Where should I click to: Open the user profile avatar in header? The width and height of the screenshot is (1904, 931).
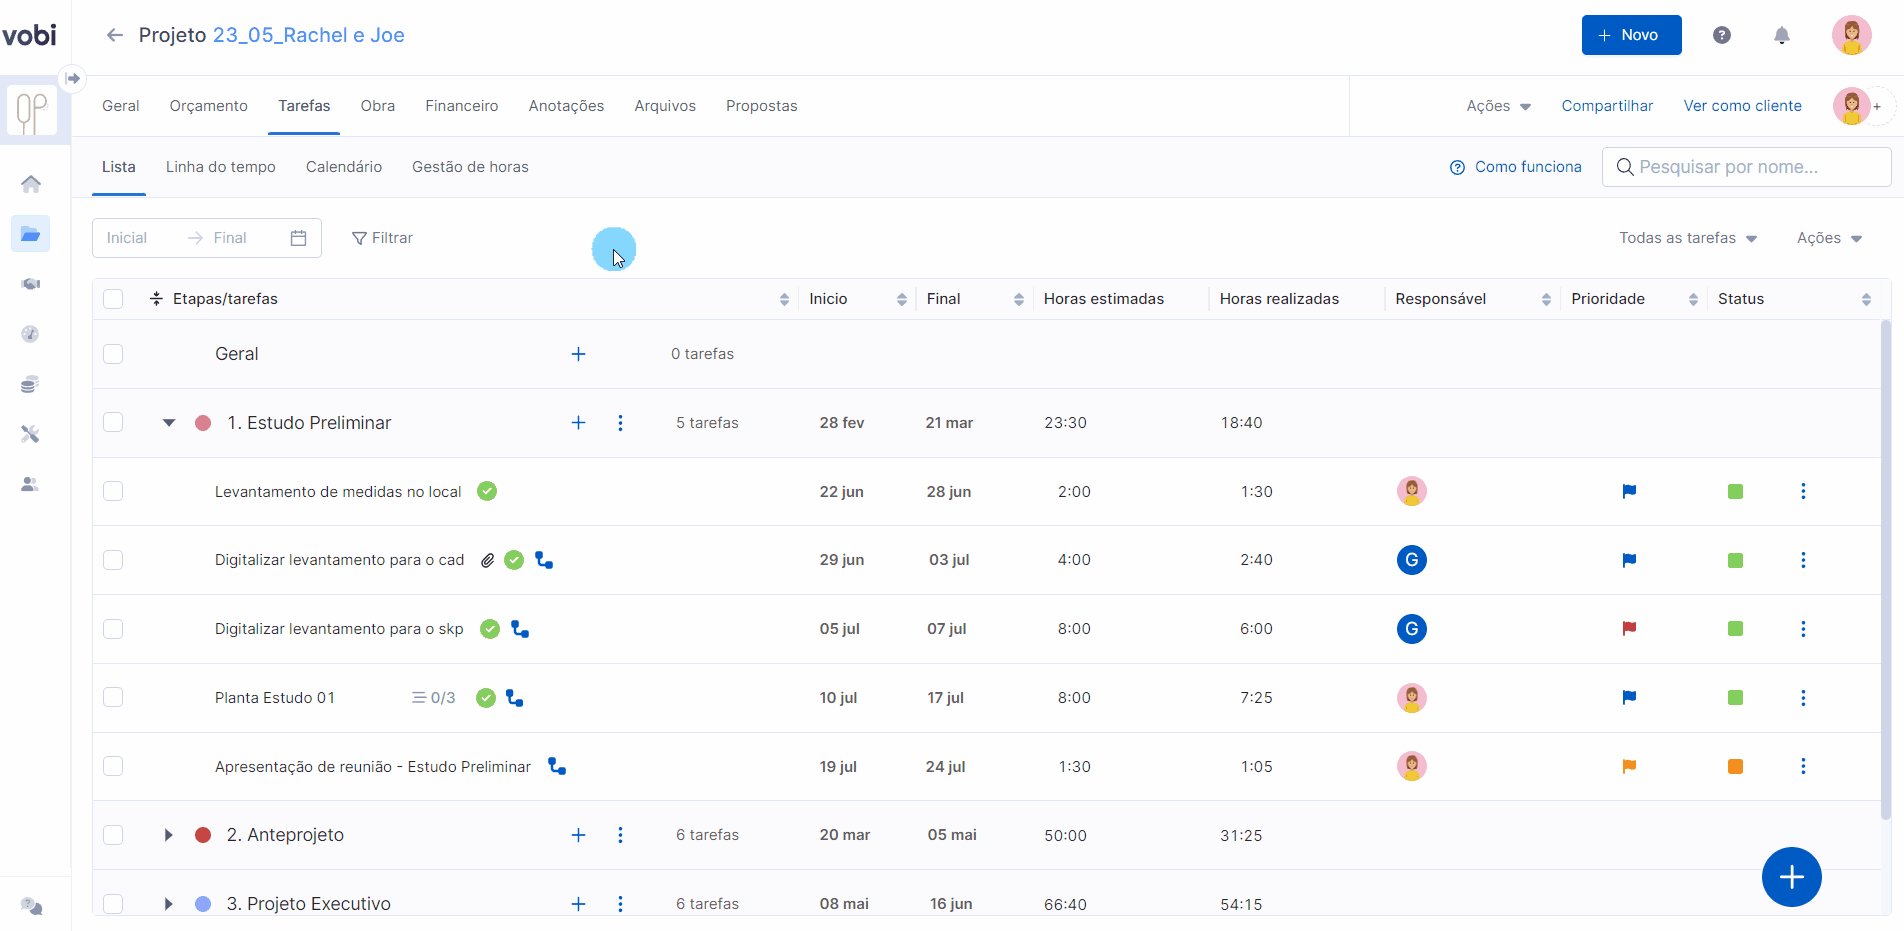[x=1852, y=35]
